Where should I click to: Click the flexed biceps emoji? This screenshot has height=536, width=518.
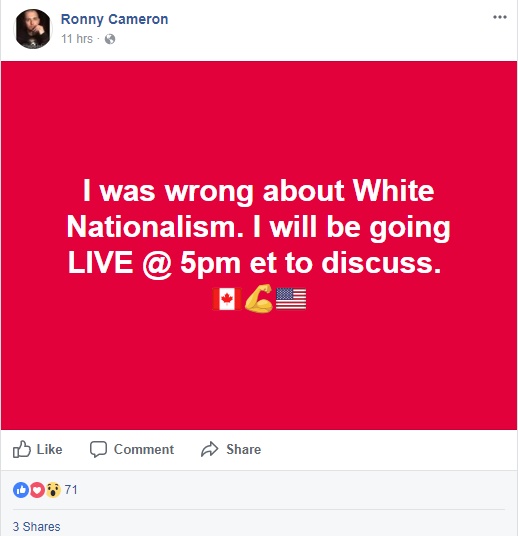tap(258, 298)
